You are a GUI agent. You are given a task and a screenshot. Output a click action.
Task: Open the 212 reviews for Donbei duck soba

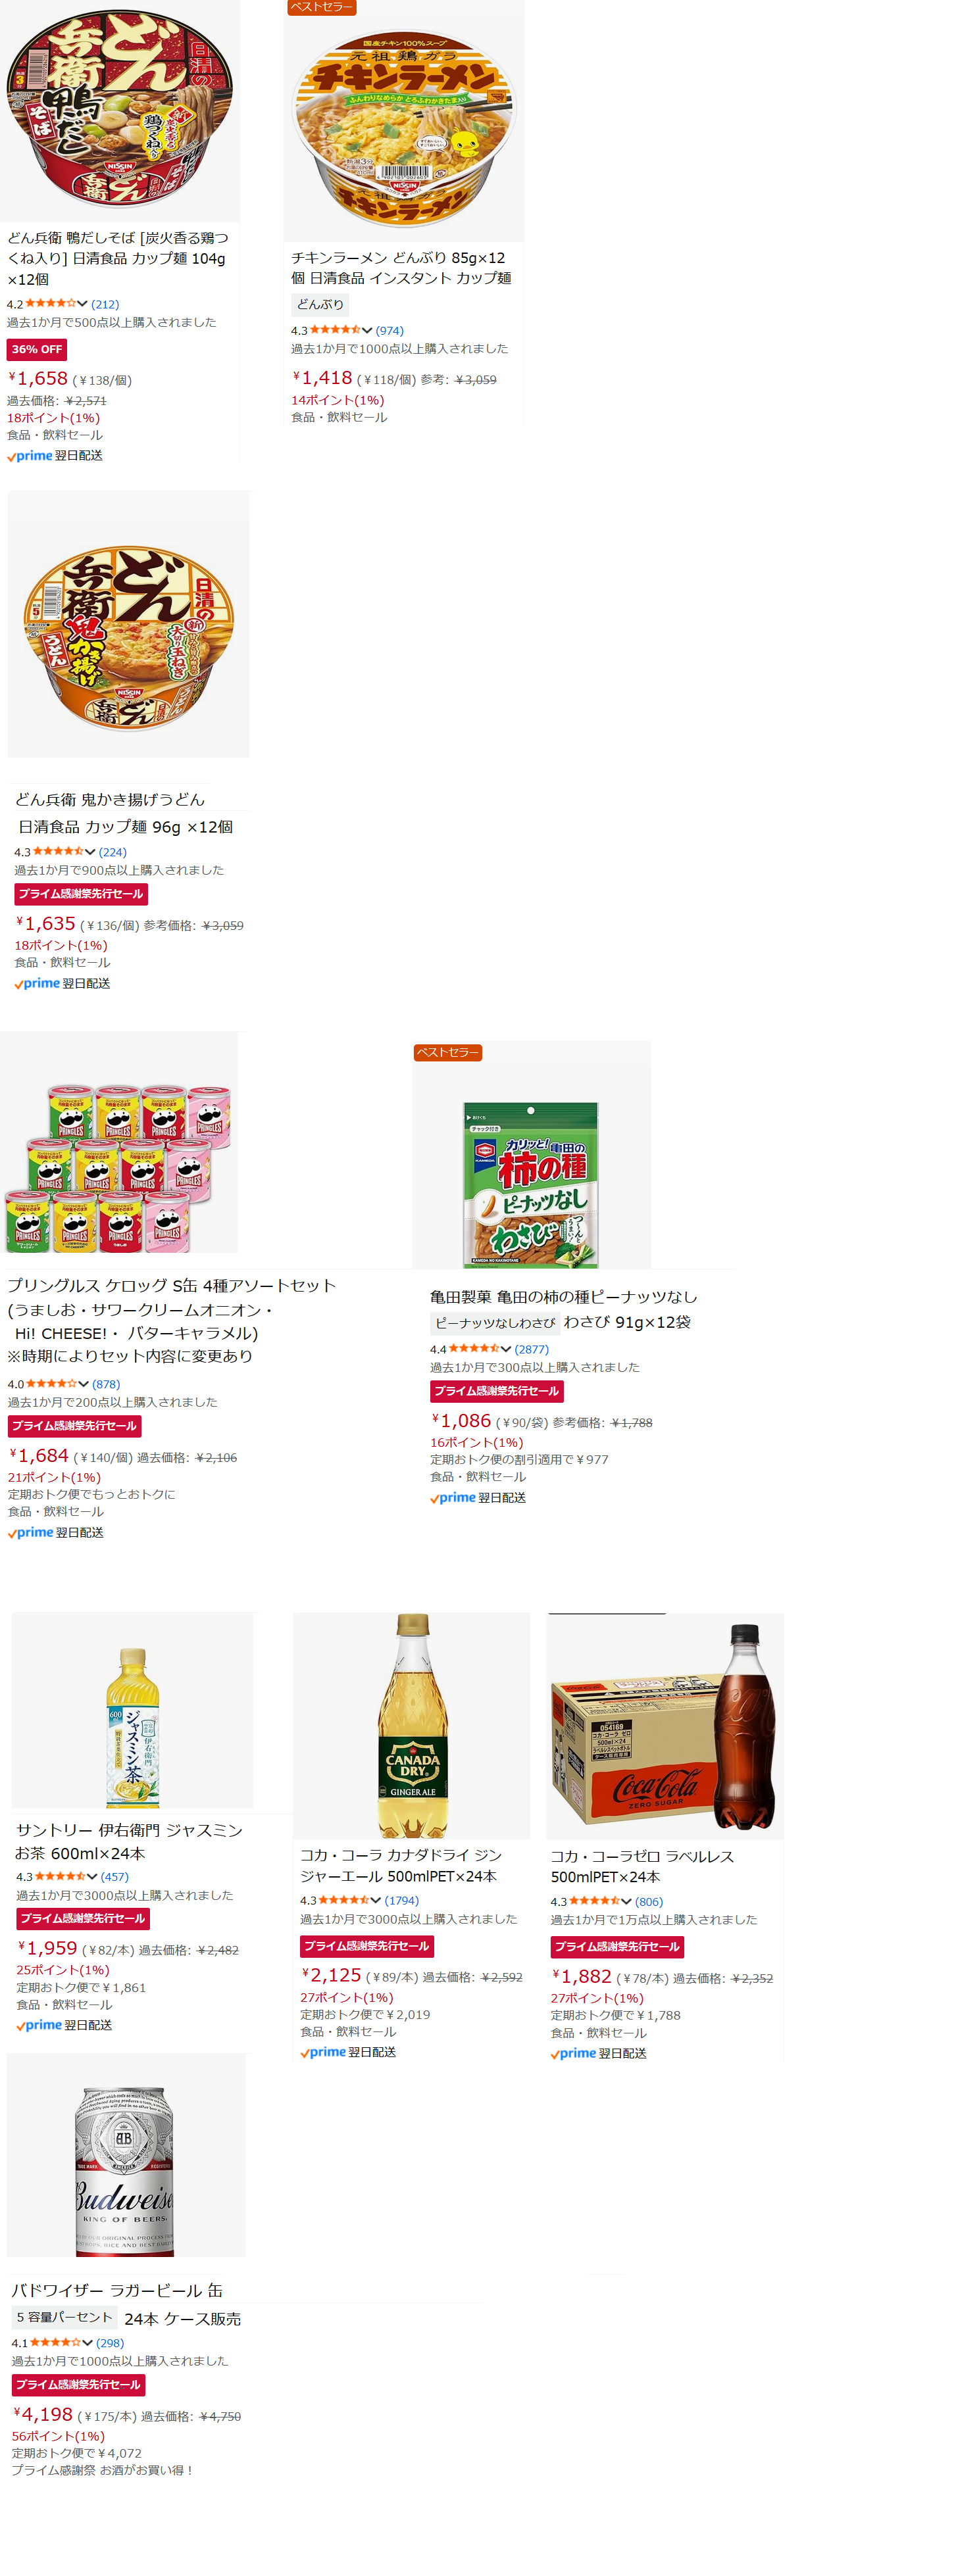(x=105, y=304)
